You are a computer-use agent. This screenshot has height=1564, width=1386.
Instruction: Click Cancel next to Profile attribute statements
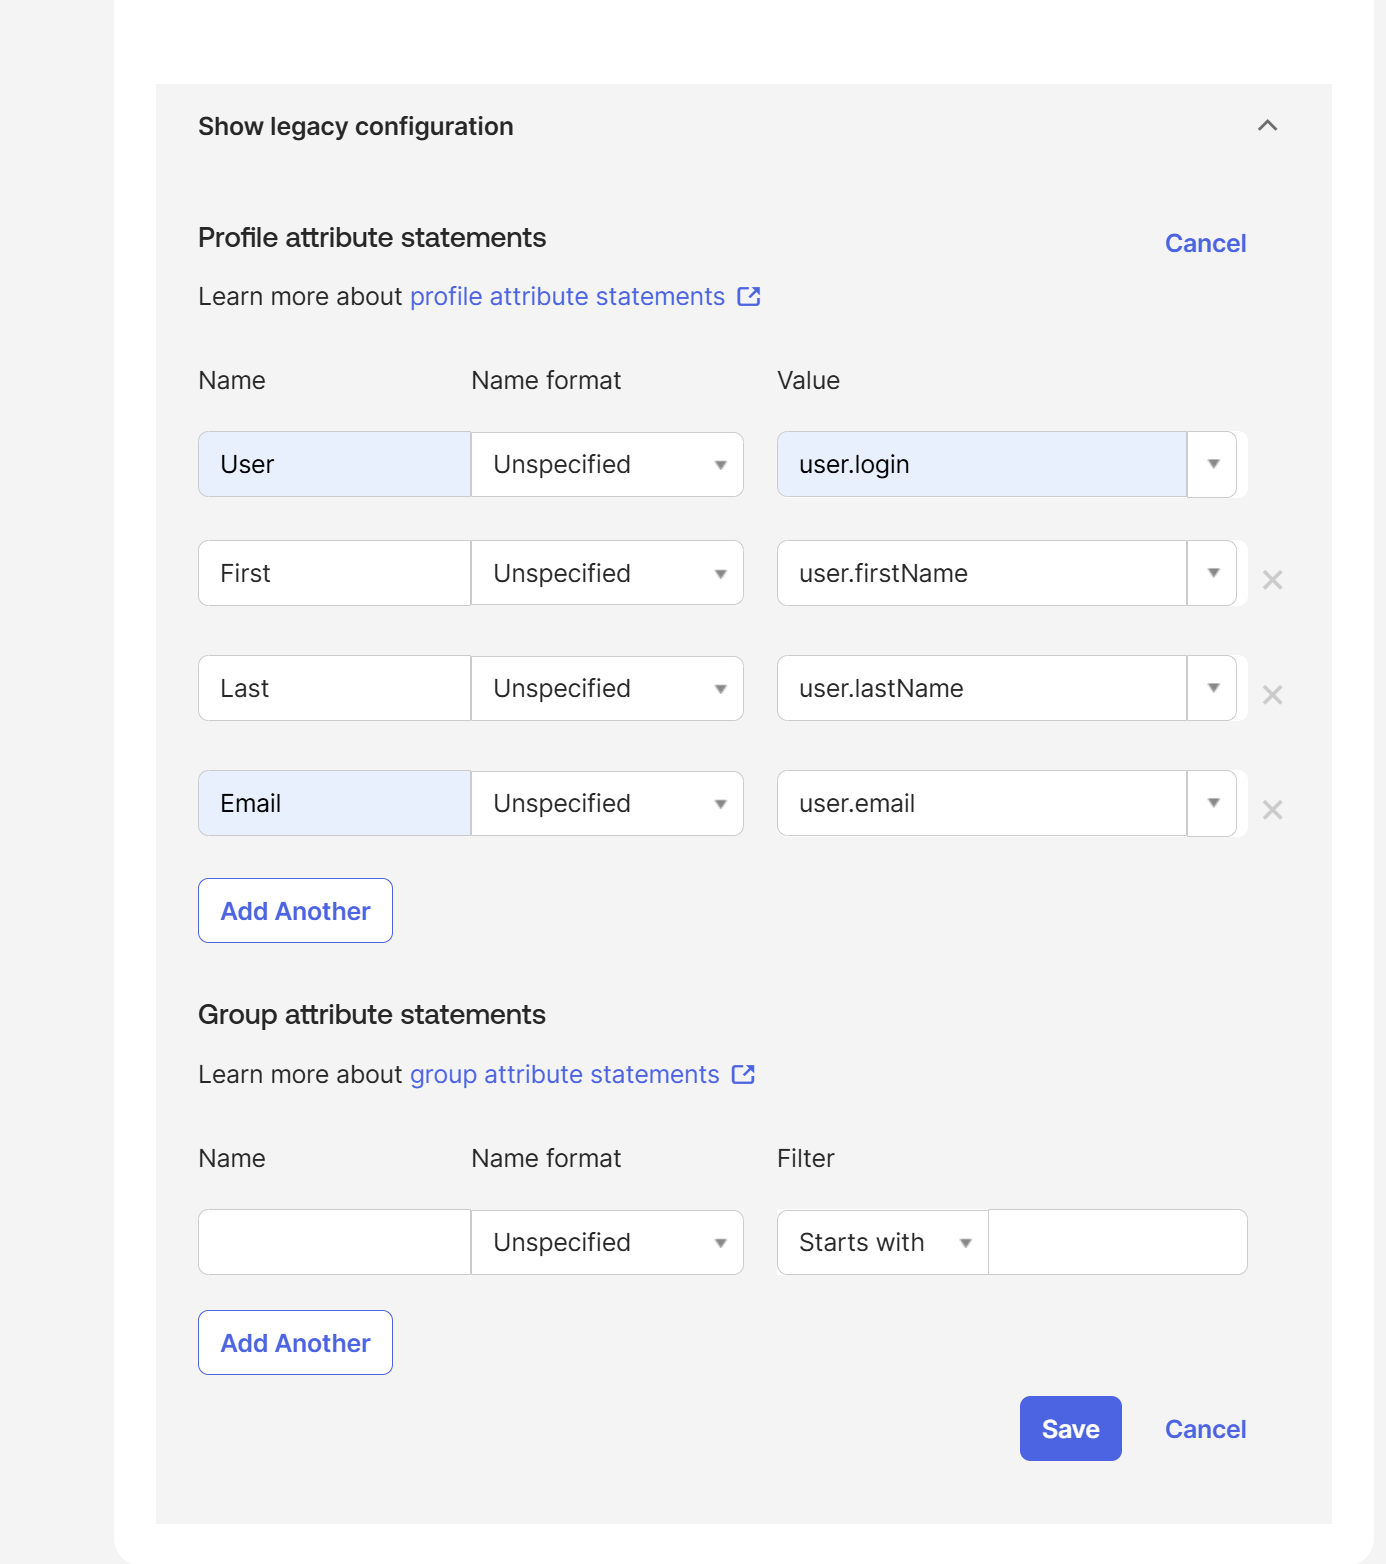pos(1205,244)
